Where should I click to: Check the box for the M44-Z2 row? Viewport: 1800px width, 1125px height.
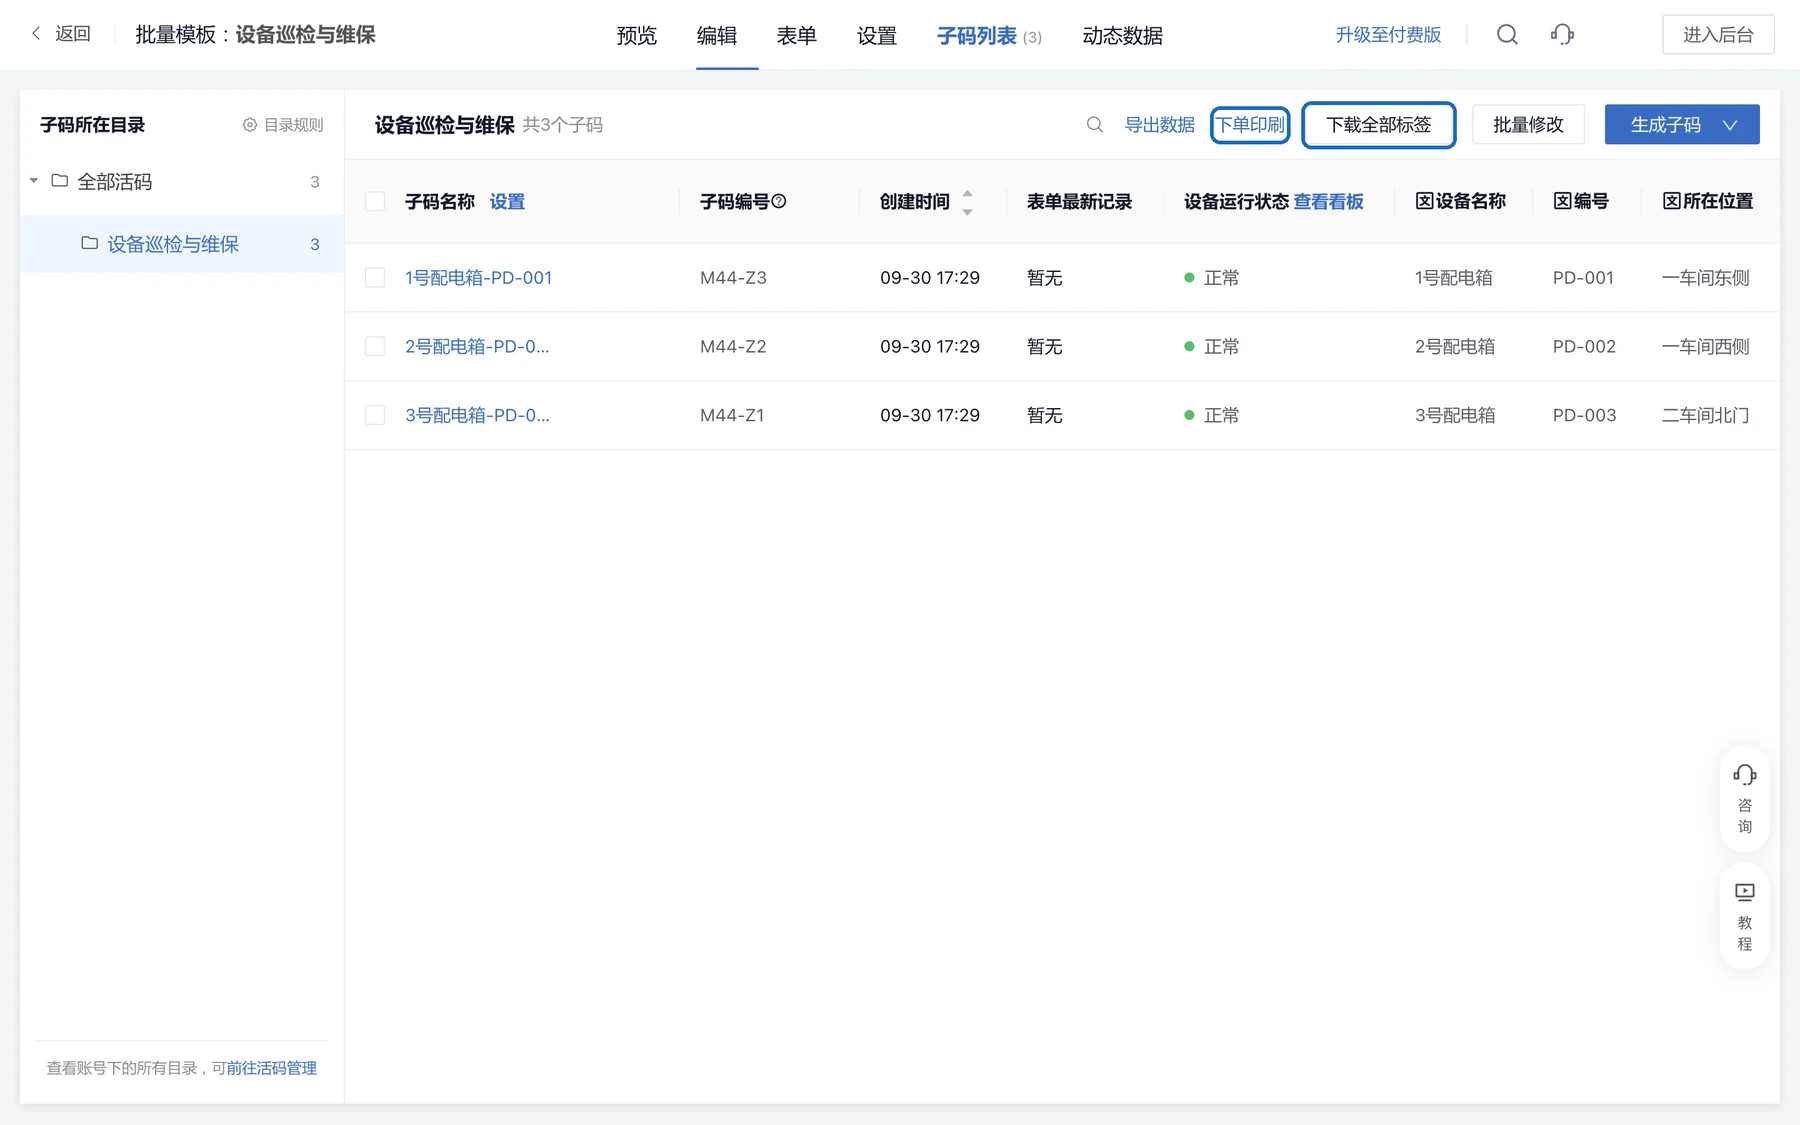tap(375, 346)
